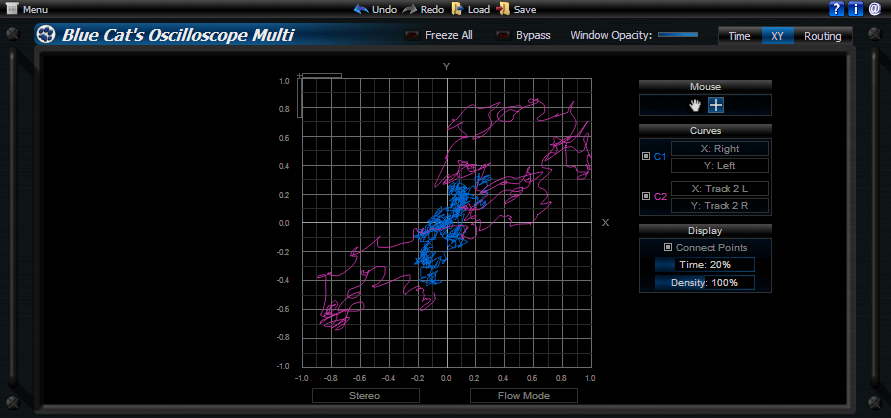Open the C2 X: Track 2 L dropdown

(719, 189)
